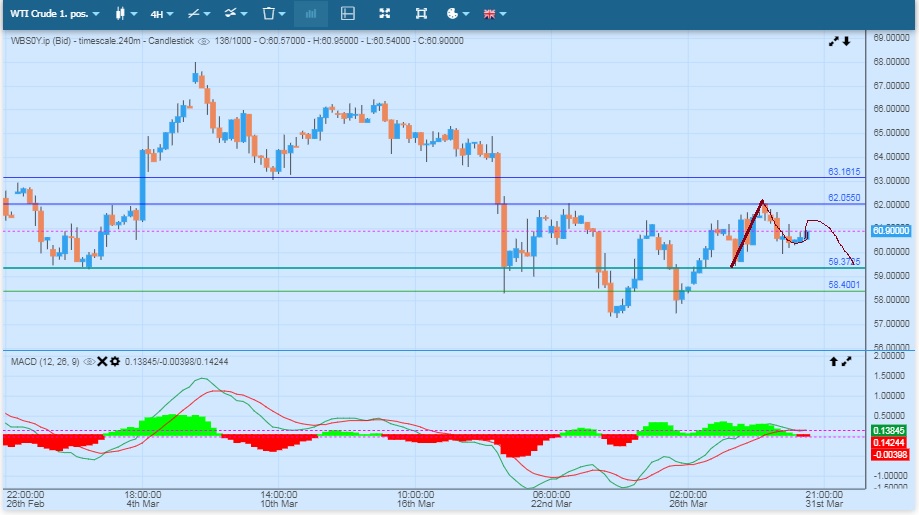Remove the MACD indicator with X
The width and height of the screenshot is (919, 515).
coord(102,361)
